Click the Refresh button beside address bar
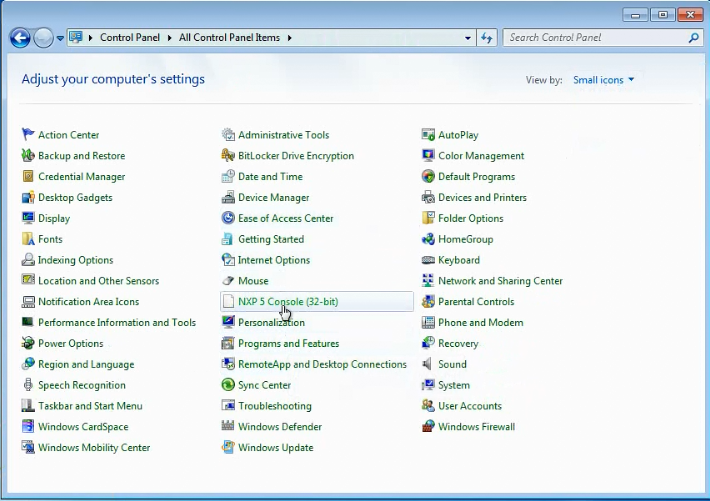This screenshot has width=710, height=501. pyautogui.click(x=487, y=38)
